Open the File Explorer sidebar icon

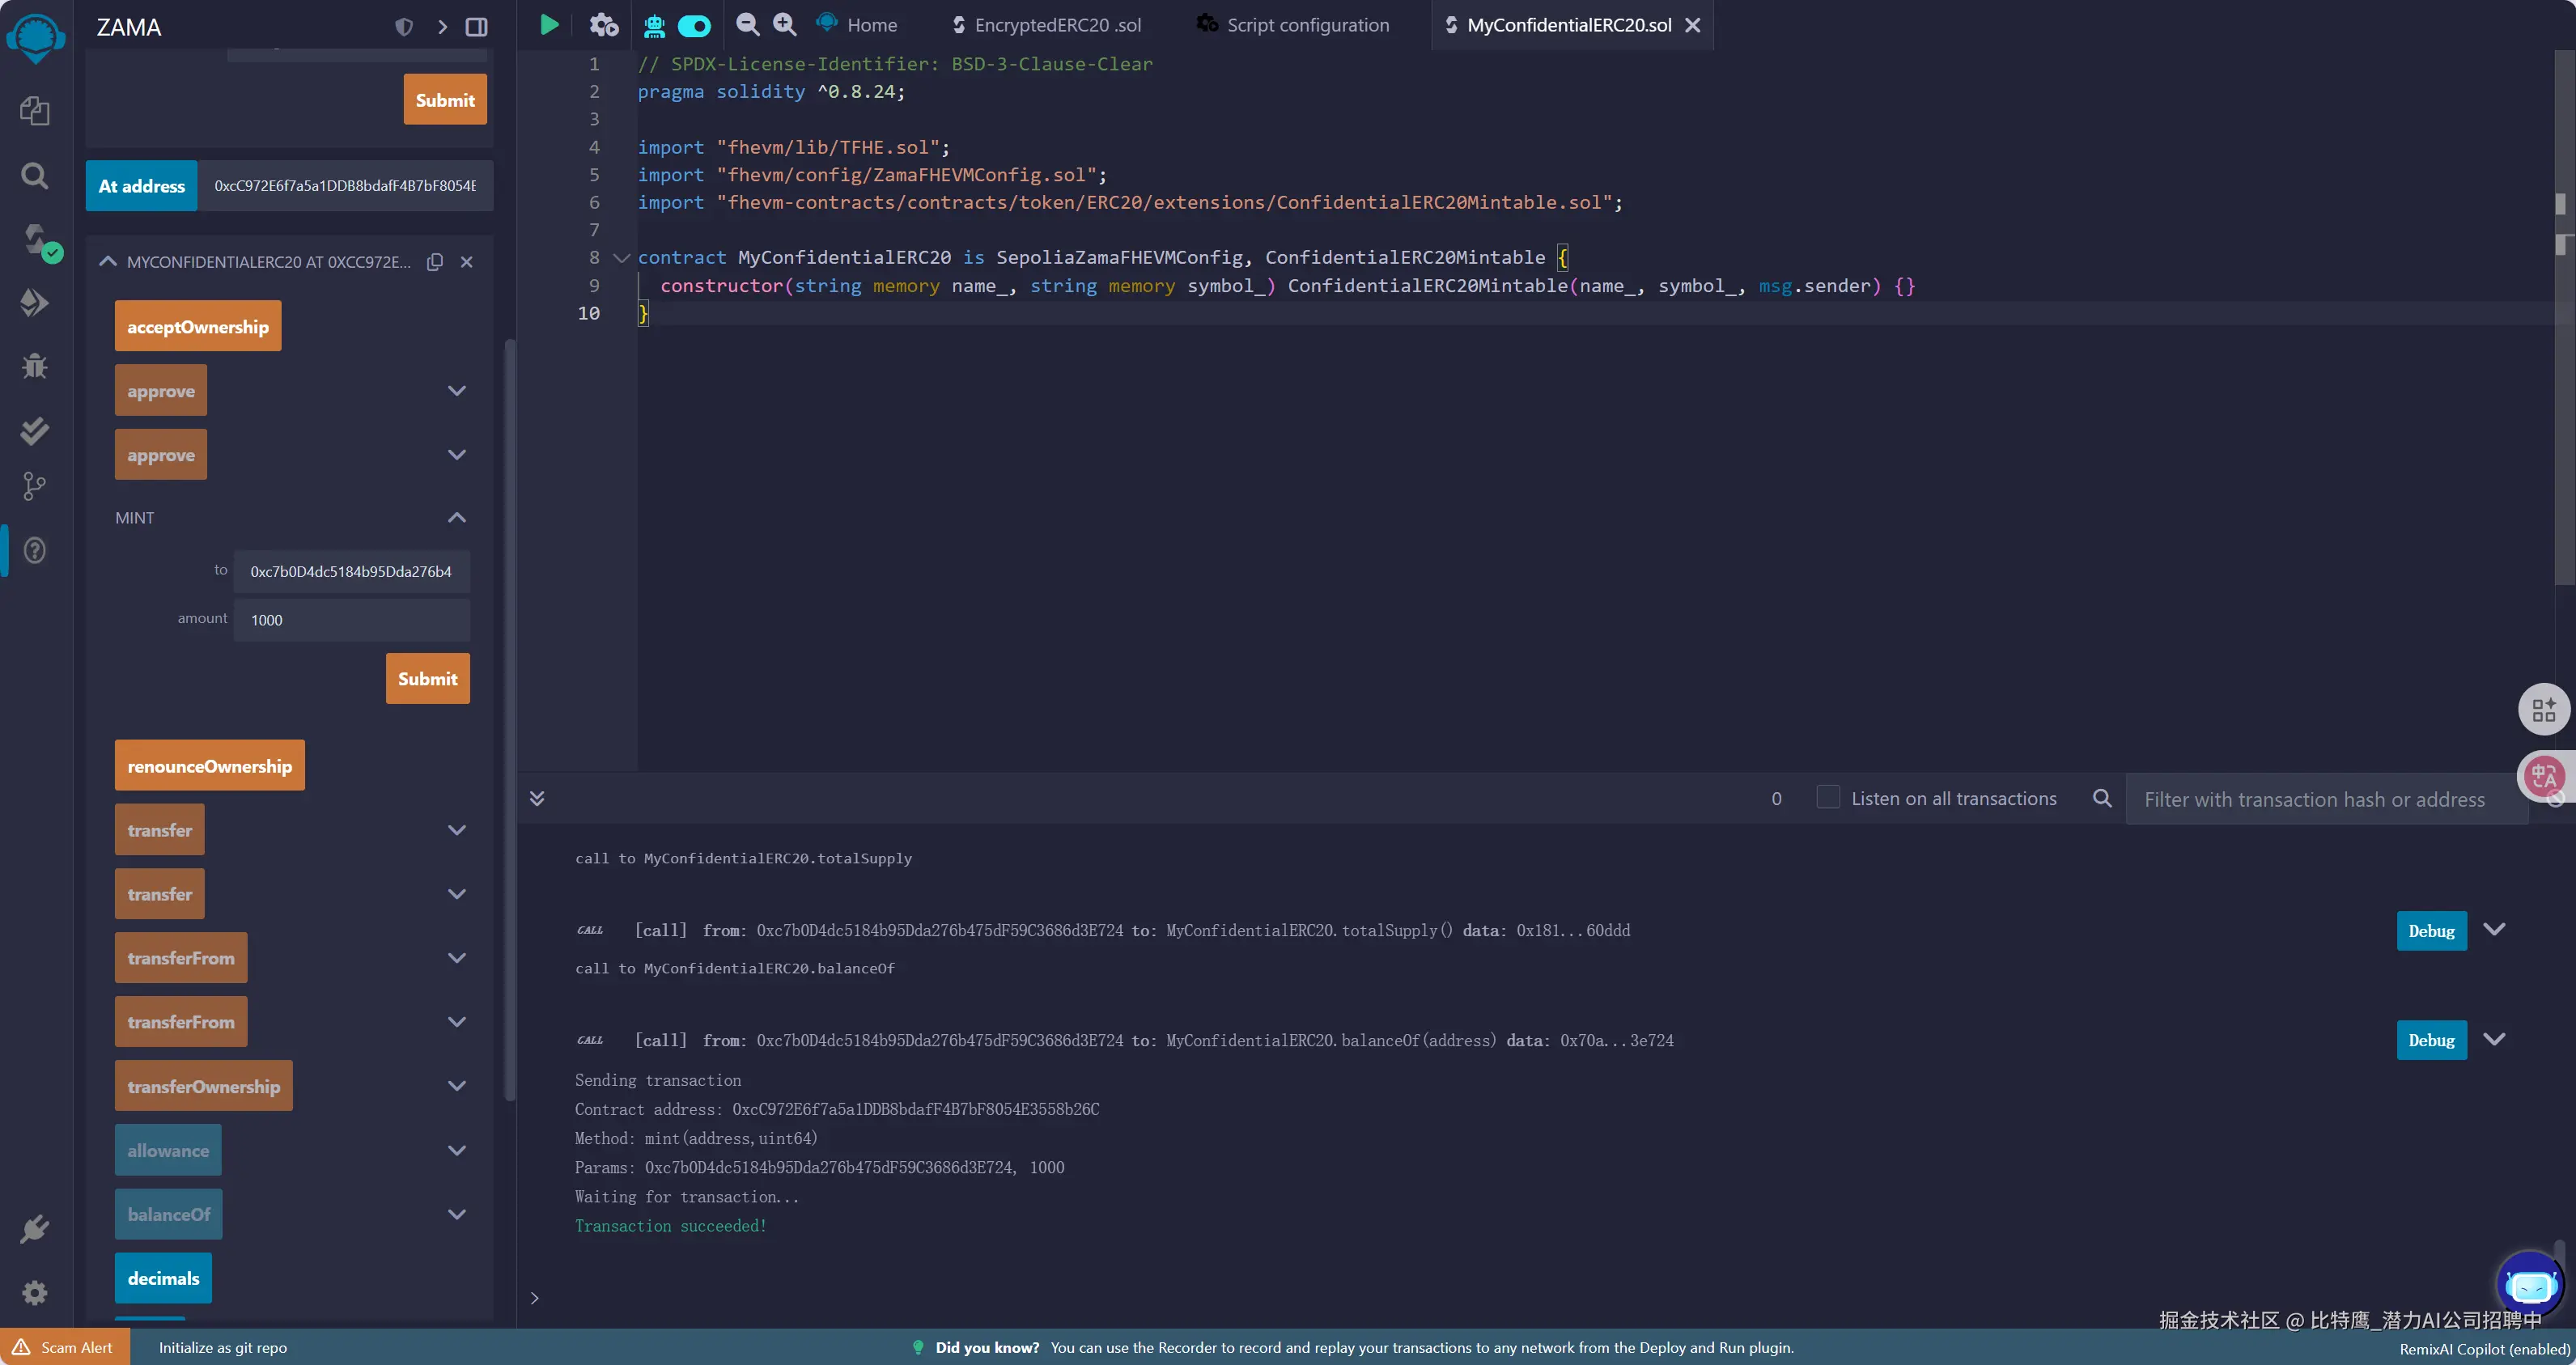click(35, 110)
